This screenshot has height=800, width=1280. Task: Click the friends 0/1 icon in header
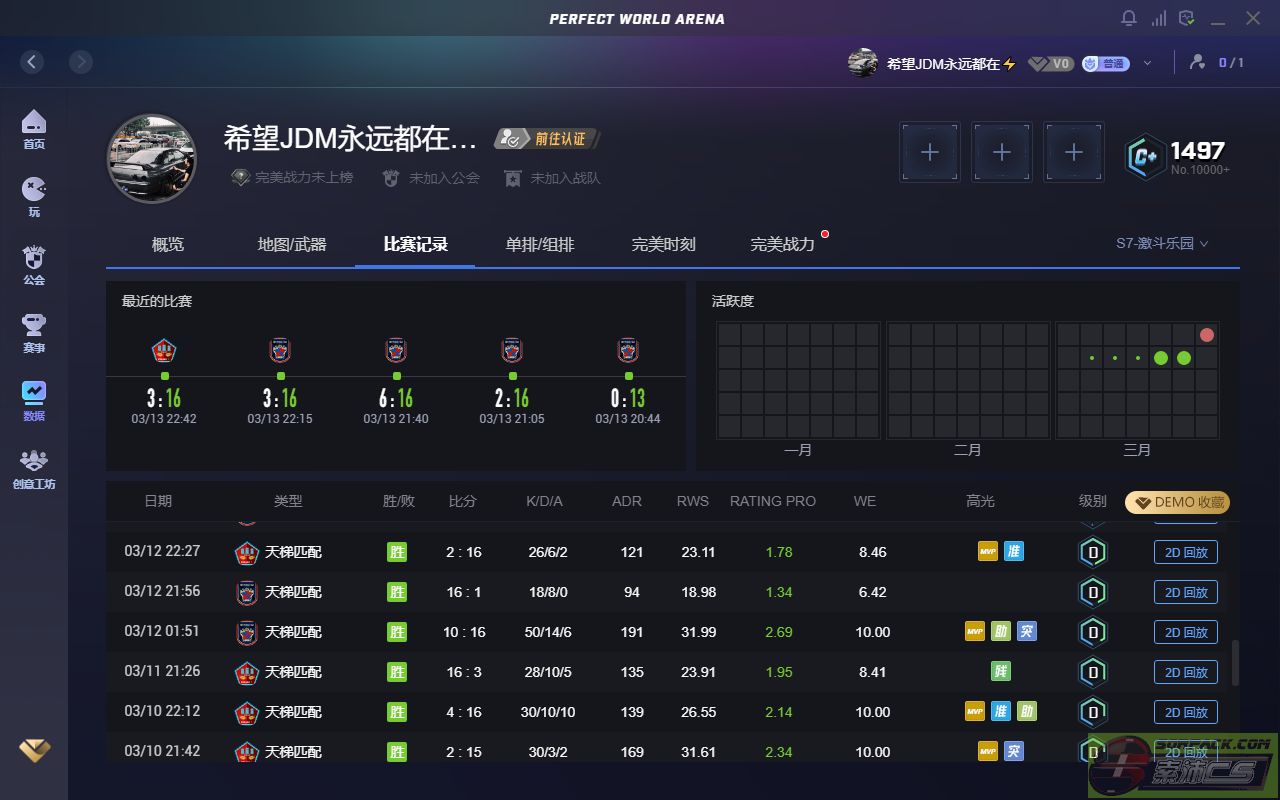point(1216,63)
